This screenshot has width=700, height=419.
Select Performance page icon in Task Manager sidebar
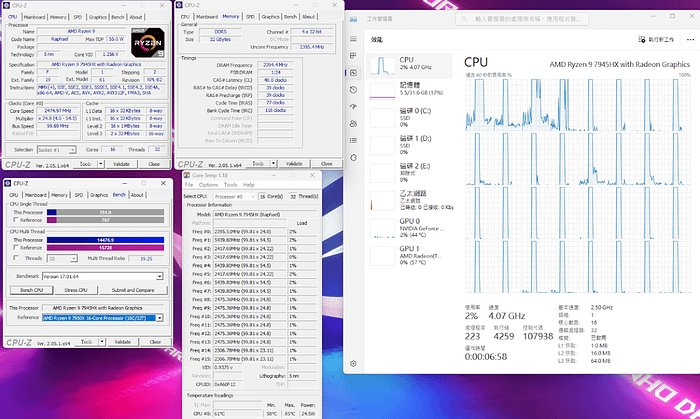coord(353,73)
